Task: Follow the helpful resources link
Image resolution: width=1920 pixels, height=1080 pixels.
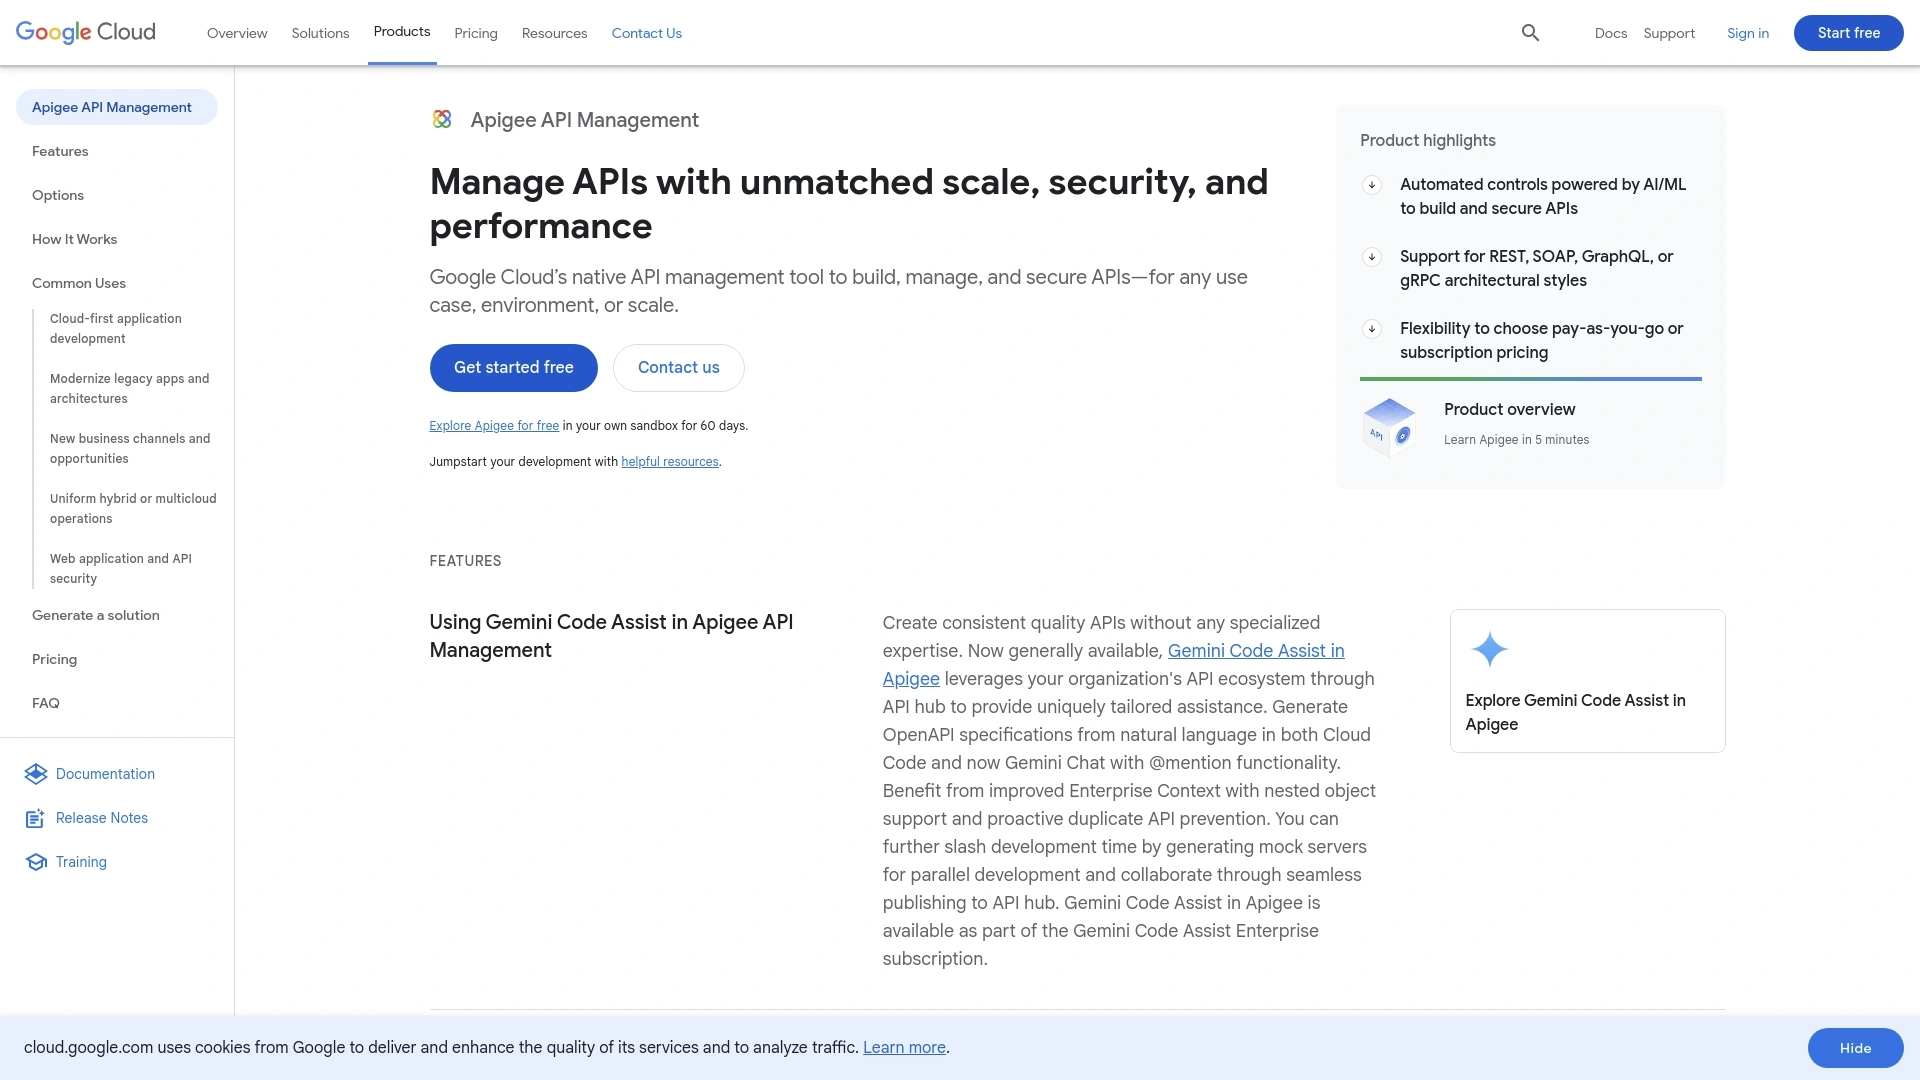Action: pos(670,462)
